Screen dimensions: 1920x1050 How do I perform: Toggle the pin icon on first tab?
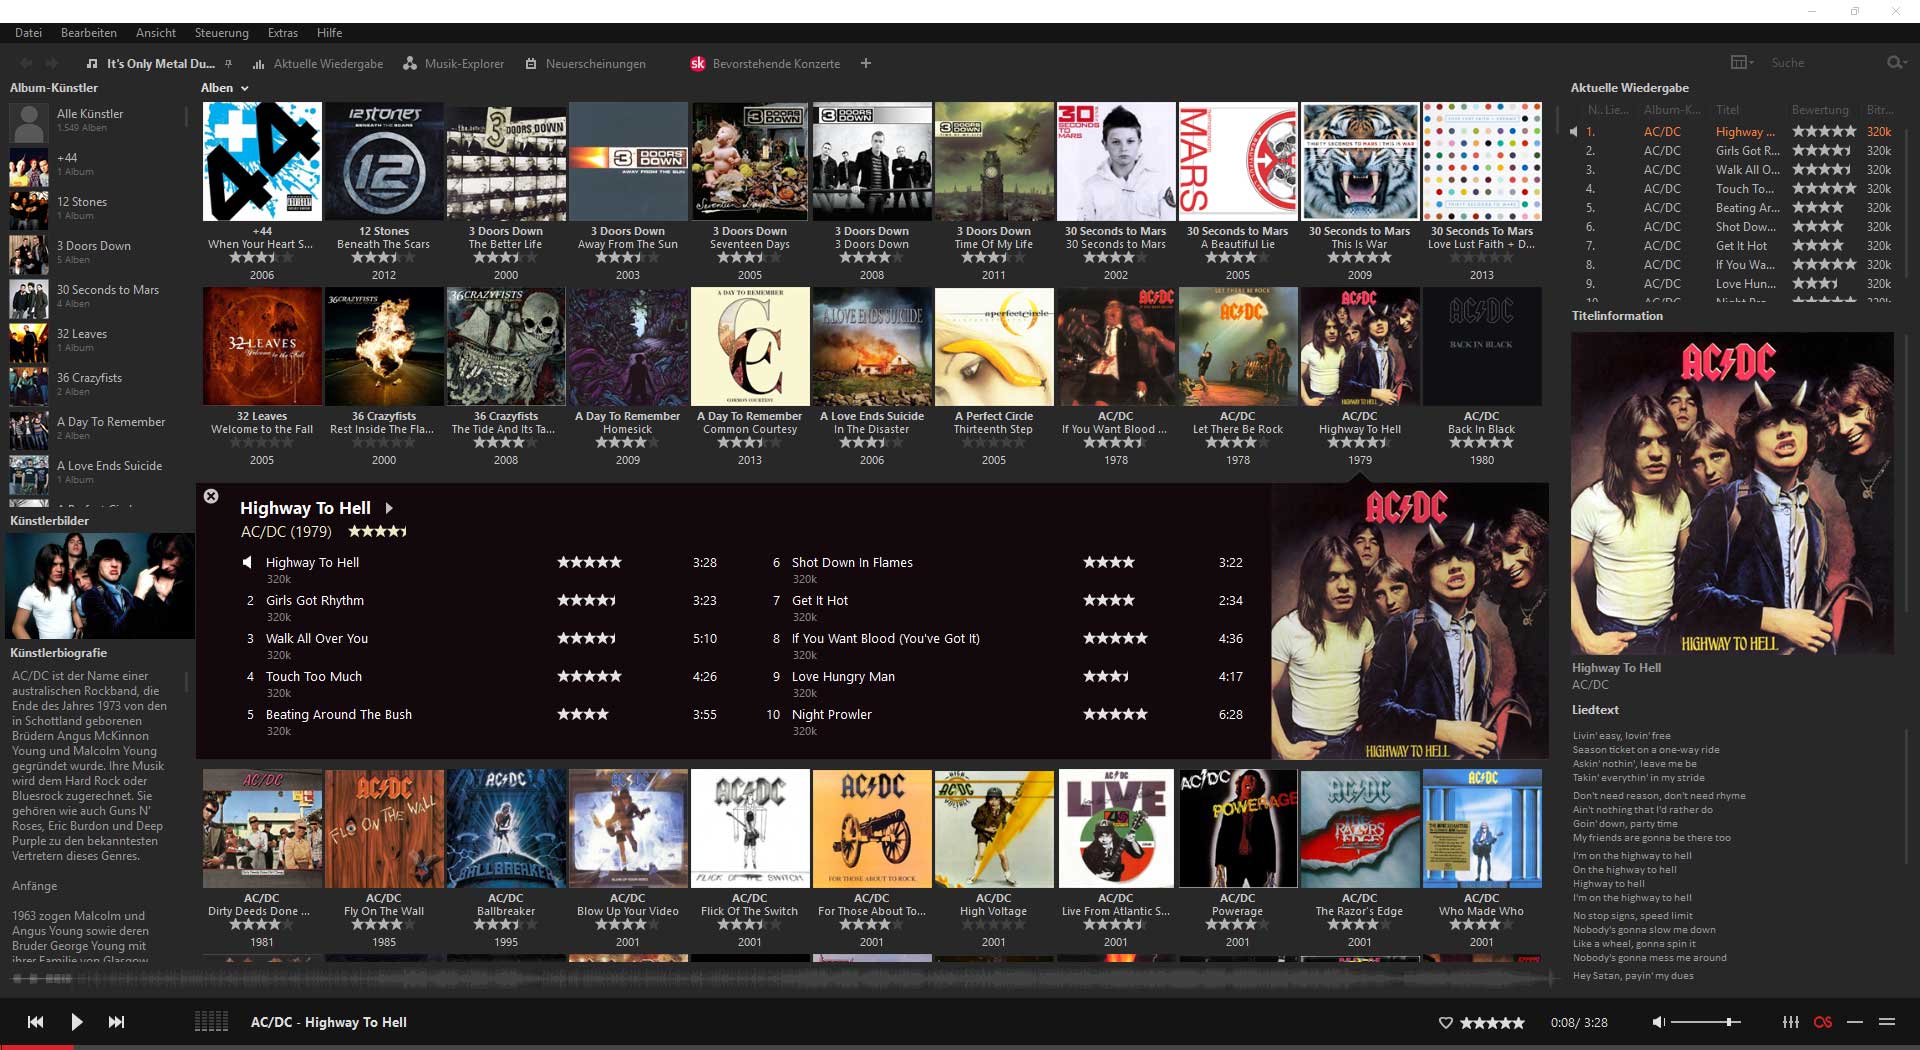tap(229, 63)
